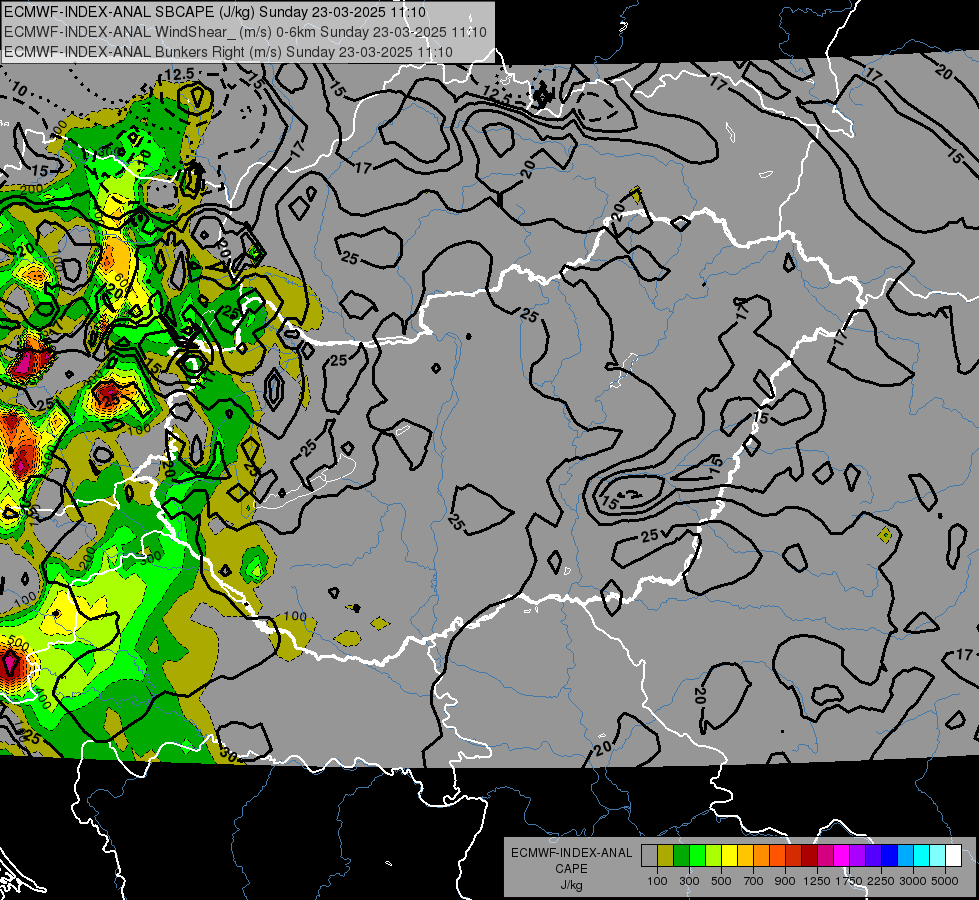Click the cyan legend swatch after 3000
Viewport: 979px width, 900px height.
click(x=922, y=855)
